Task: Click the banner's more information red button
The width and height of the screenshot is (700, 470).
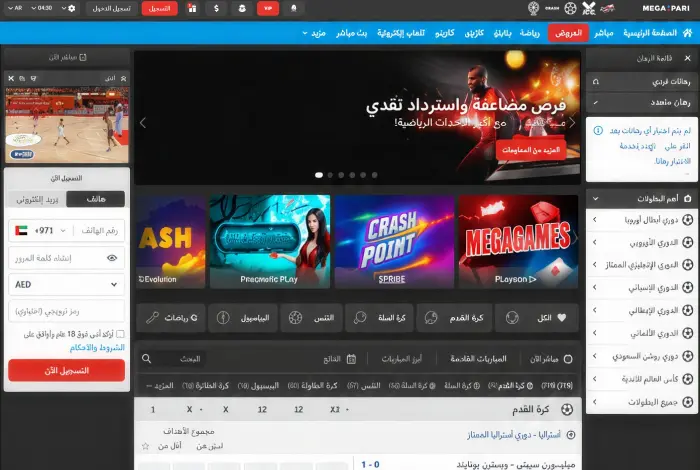Action: click(x=531, y=150)
